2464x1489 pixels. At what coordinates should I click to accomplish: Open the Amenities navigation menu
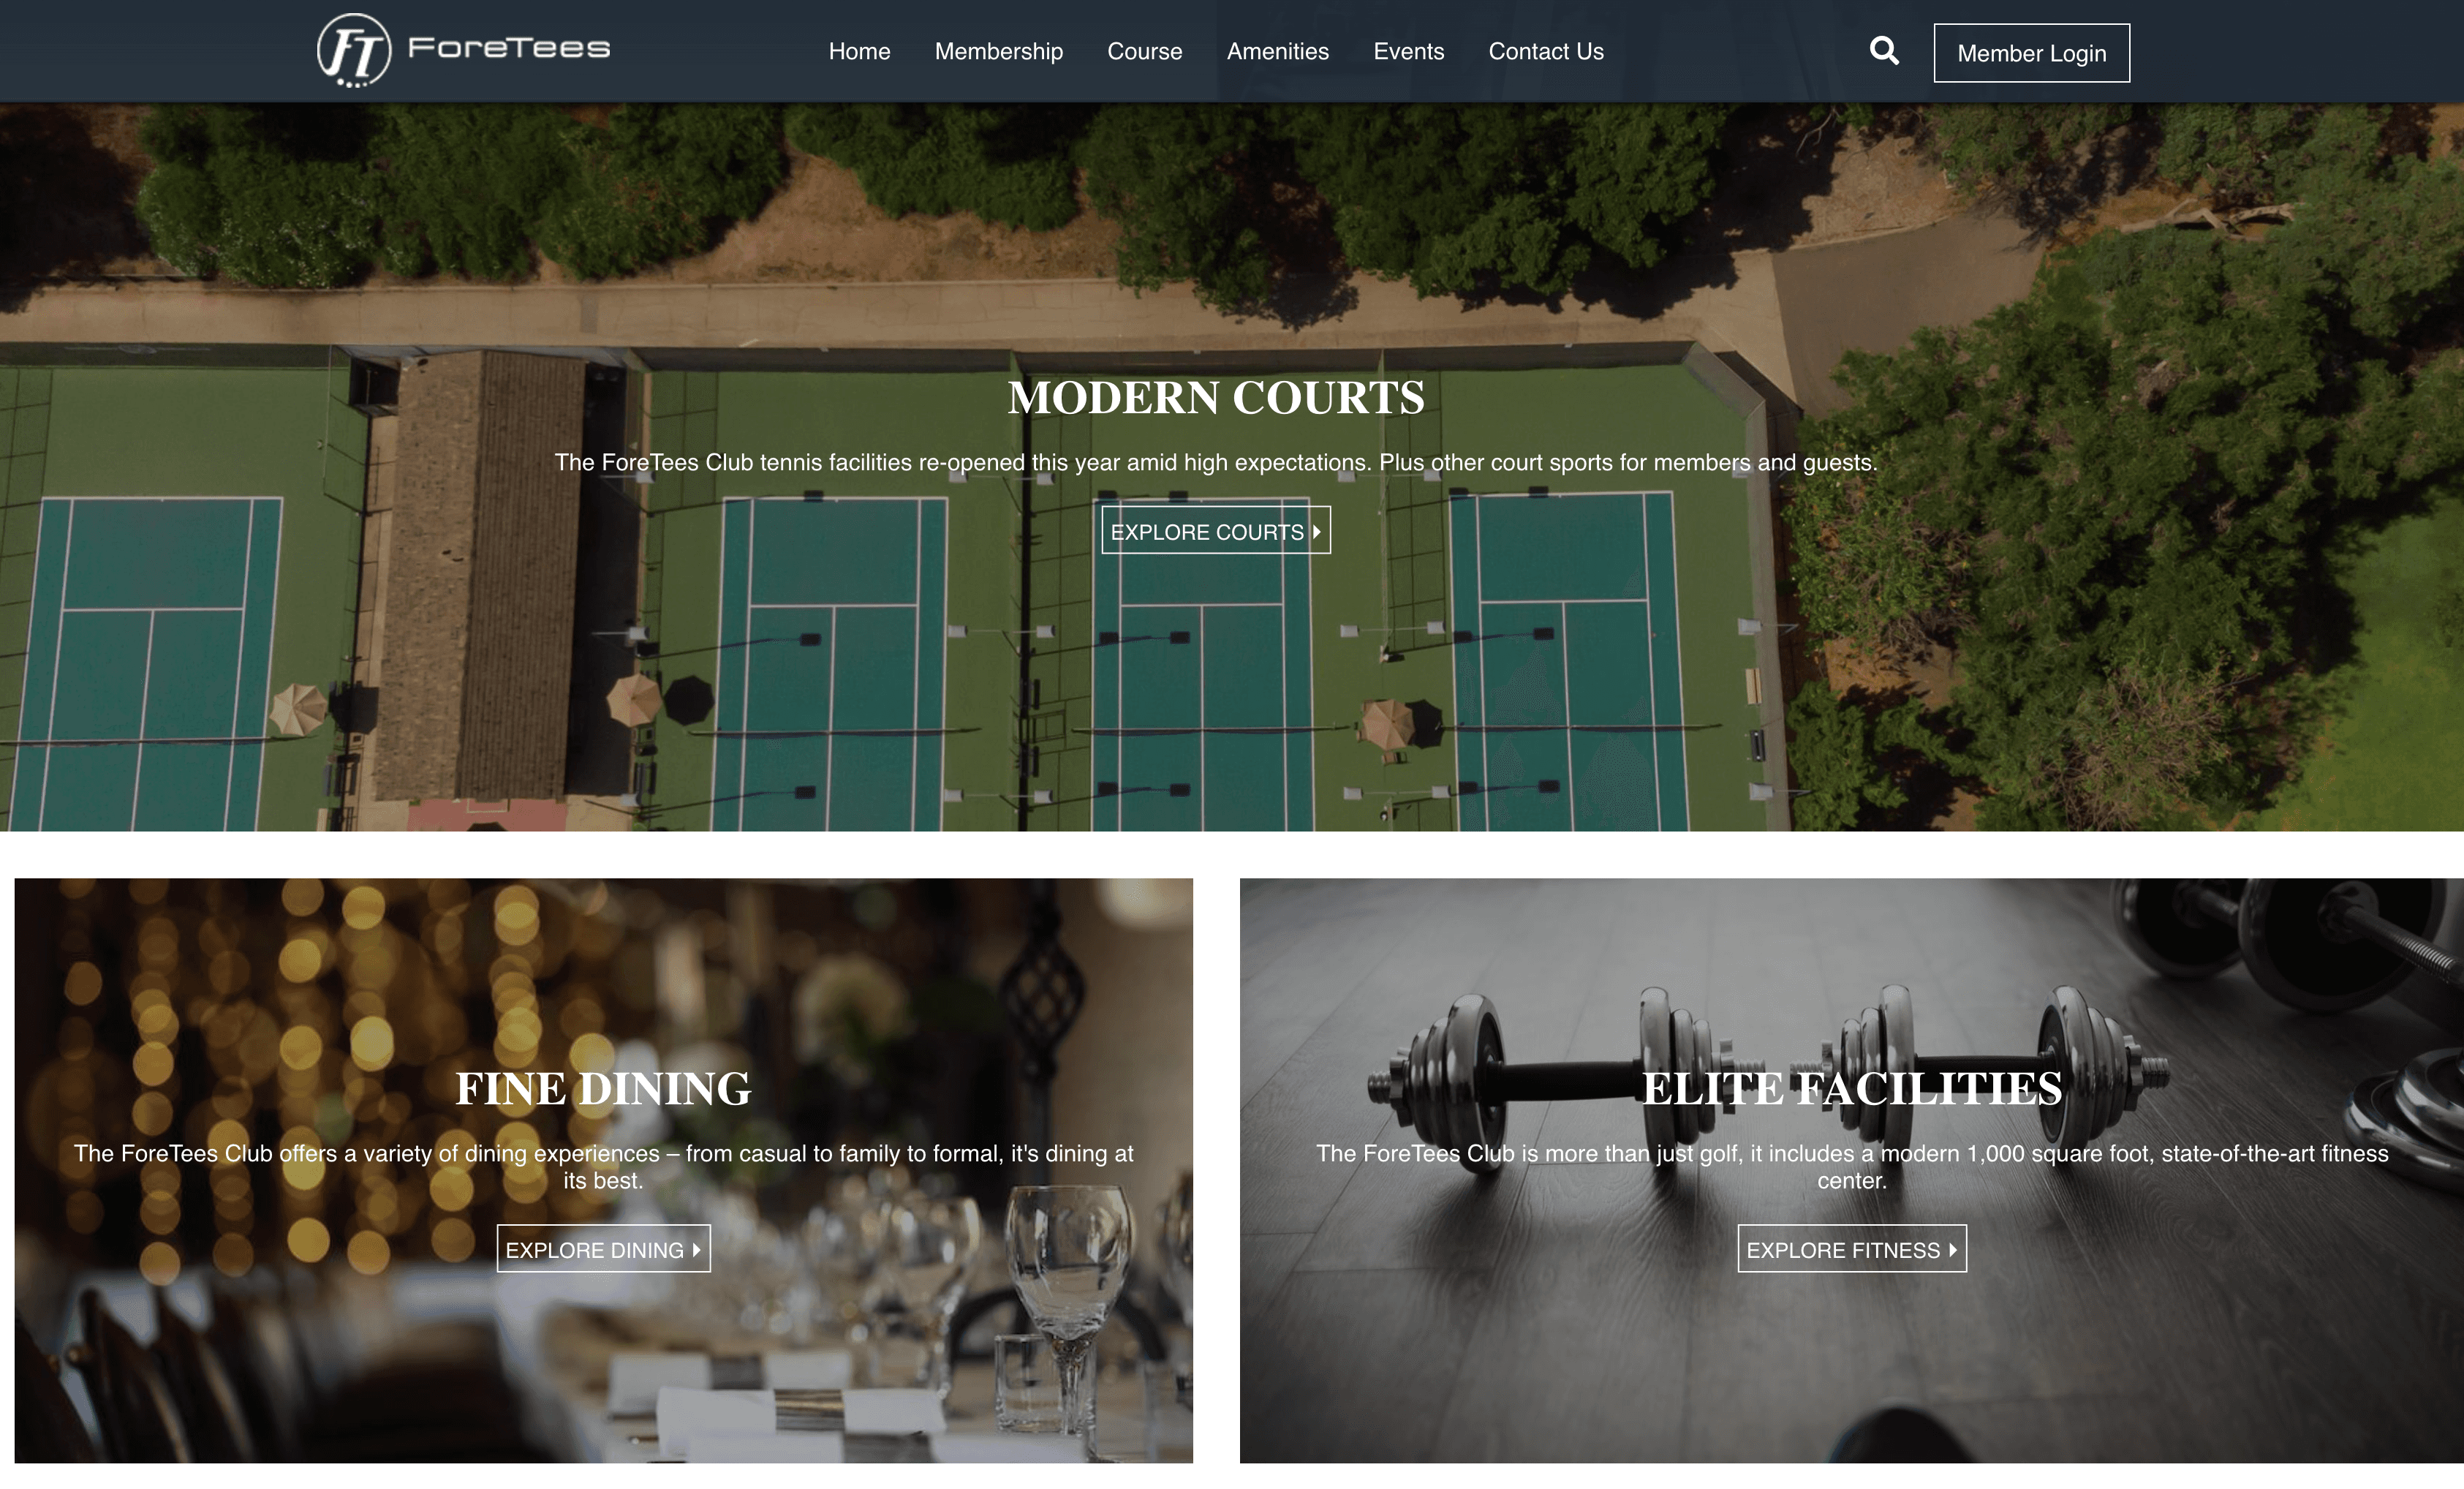point(1277,51)
